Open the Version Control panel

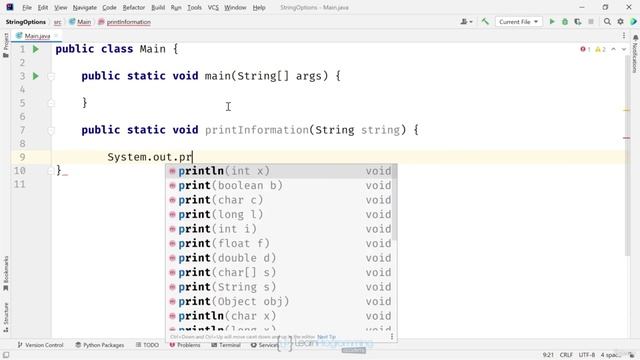click(40, 345)
